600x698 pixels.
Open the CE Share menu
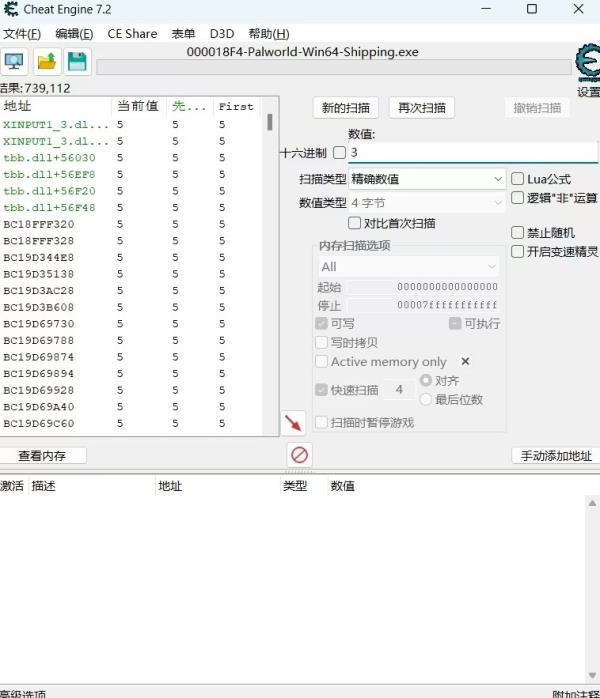tap(132, 33)
